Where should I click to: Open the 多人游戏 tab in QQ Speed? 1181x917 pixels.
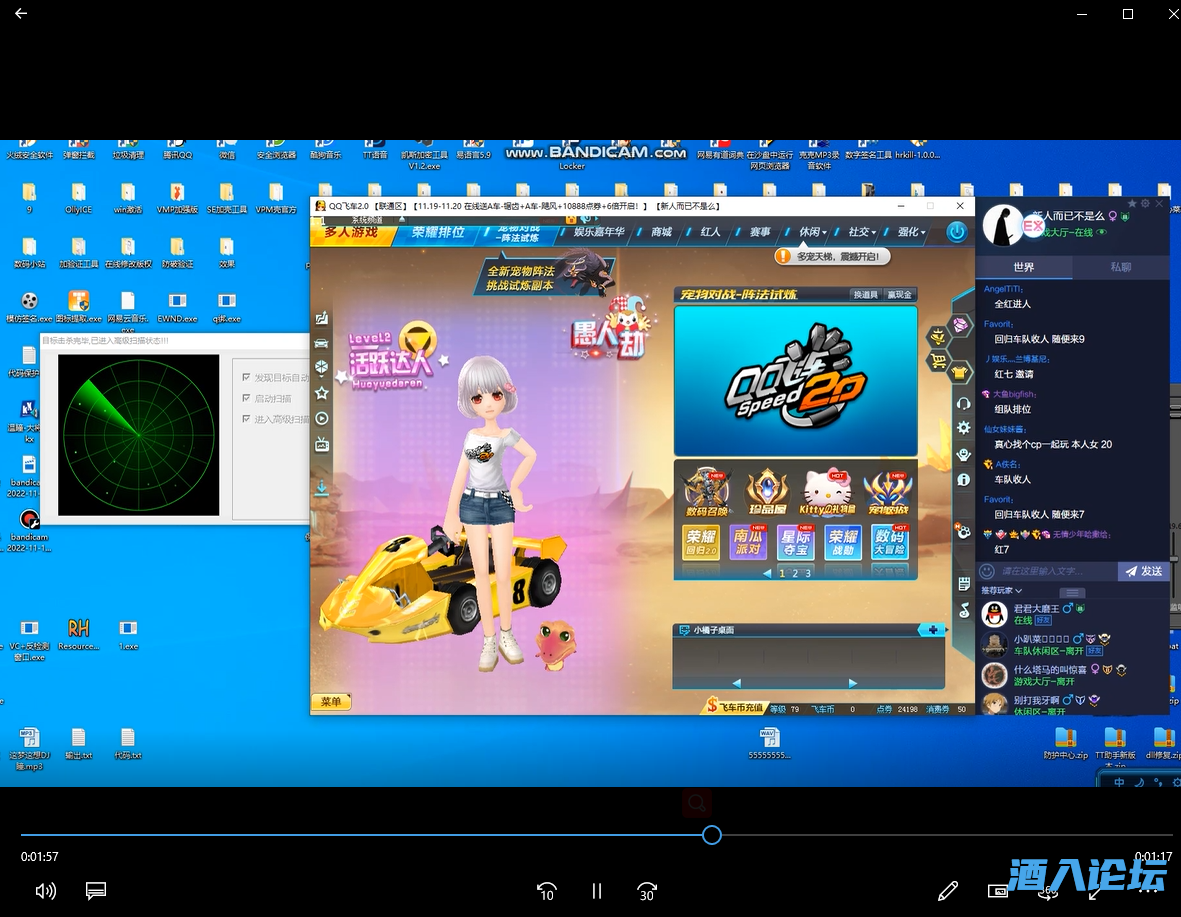(352, 233)
